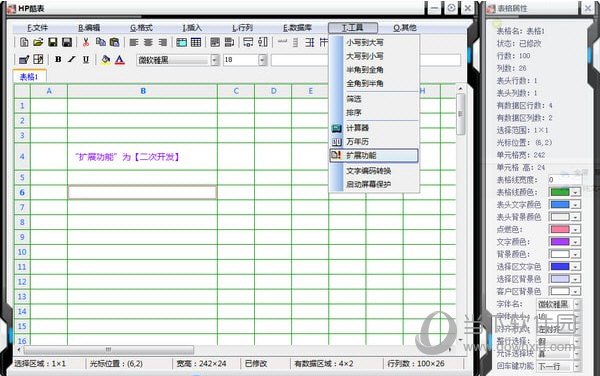Select the table layout icon beside the pencil icon
600x376 pixels.
point(38,59)
